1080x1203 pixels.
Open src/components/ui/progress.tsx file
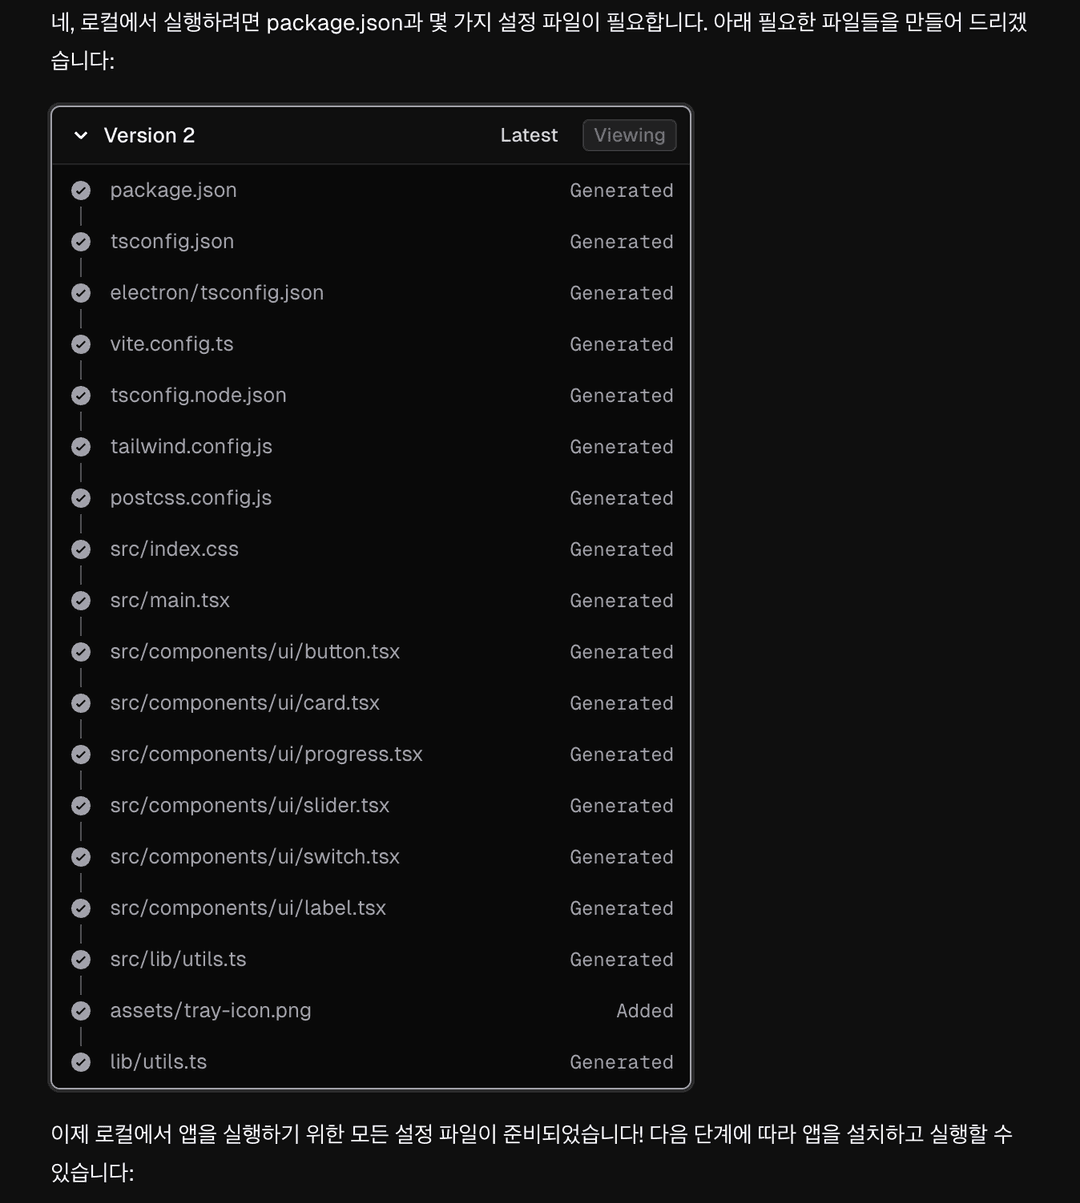pyautogui.click(x=266, y=754)
